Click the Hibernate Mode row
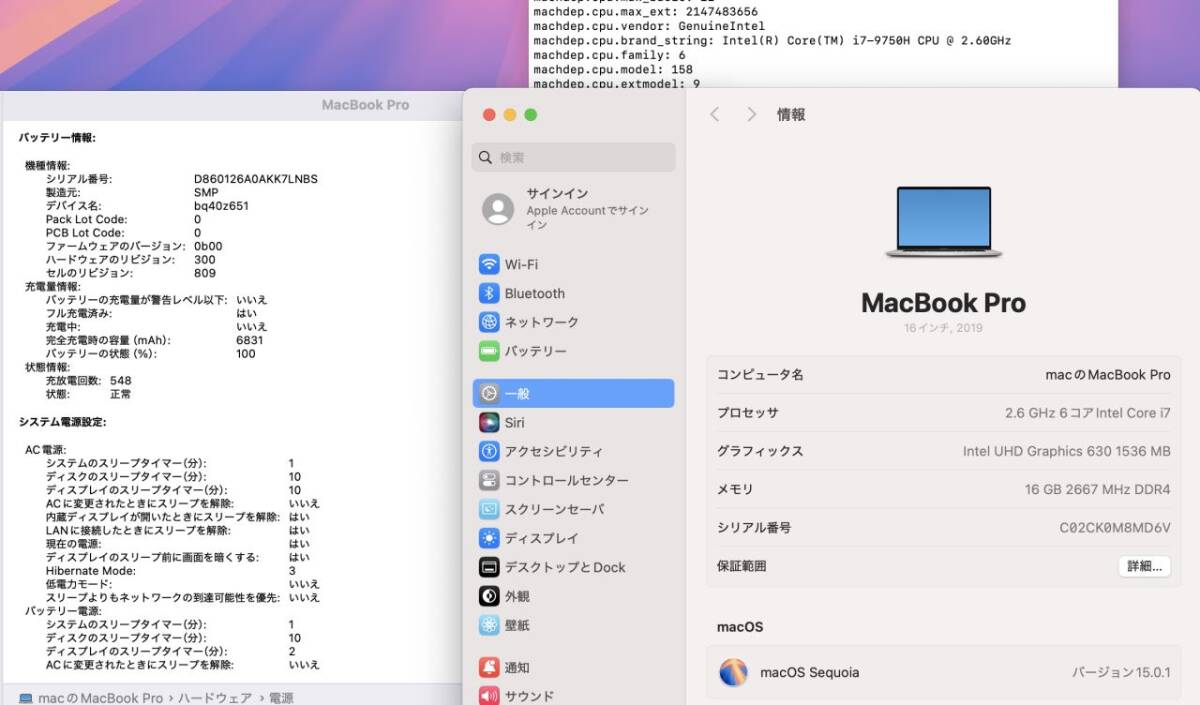The height and width of the screenshot is (705, 1200). 170,570
